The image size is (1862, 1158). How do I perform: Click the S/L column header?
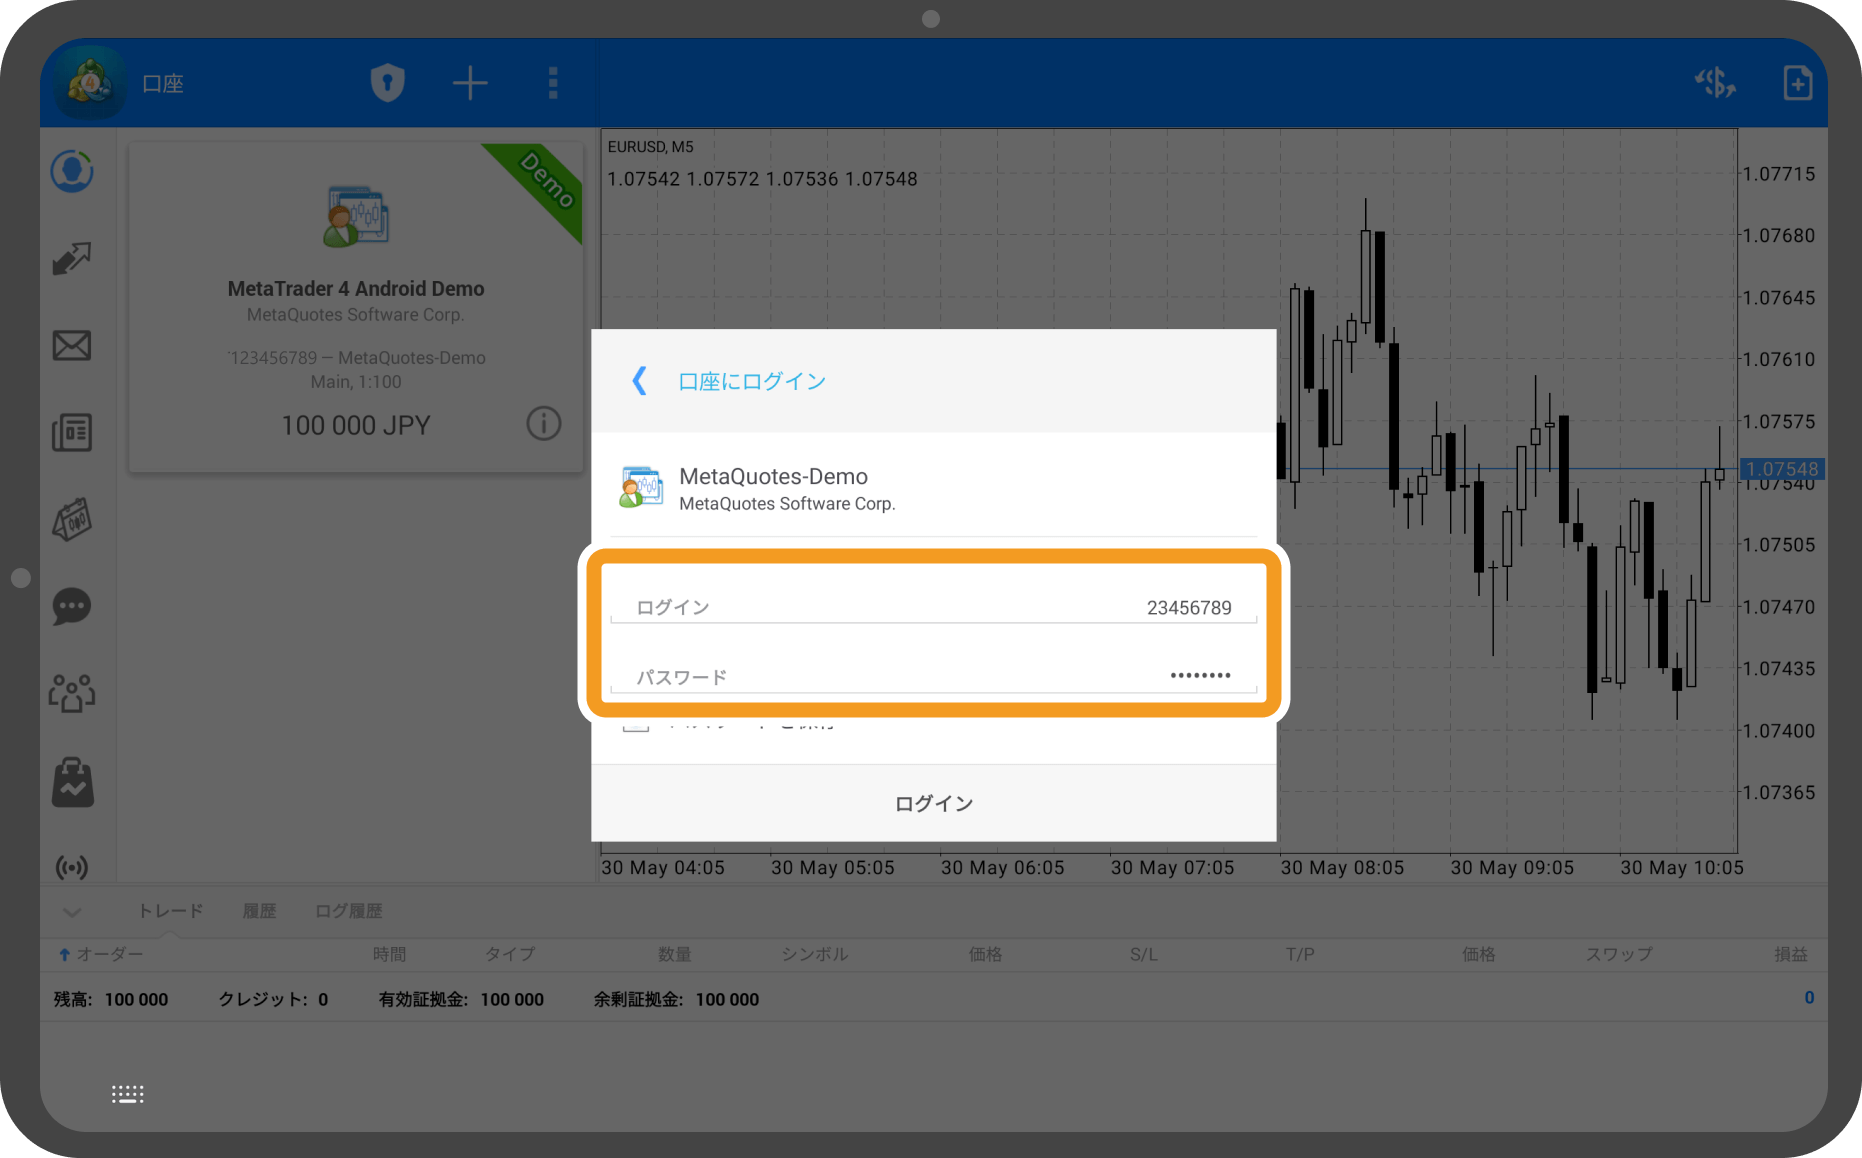click(x=1144, y=954)
